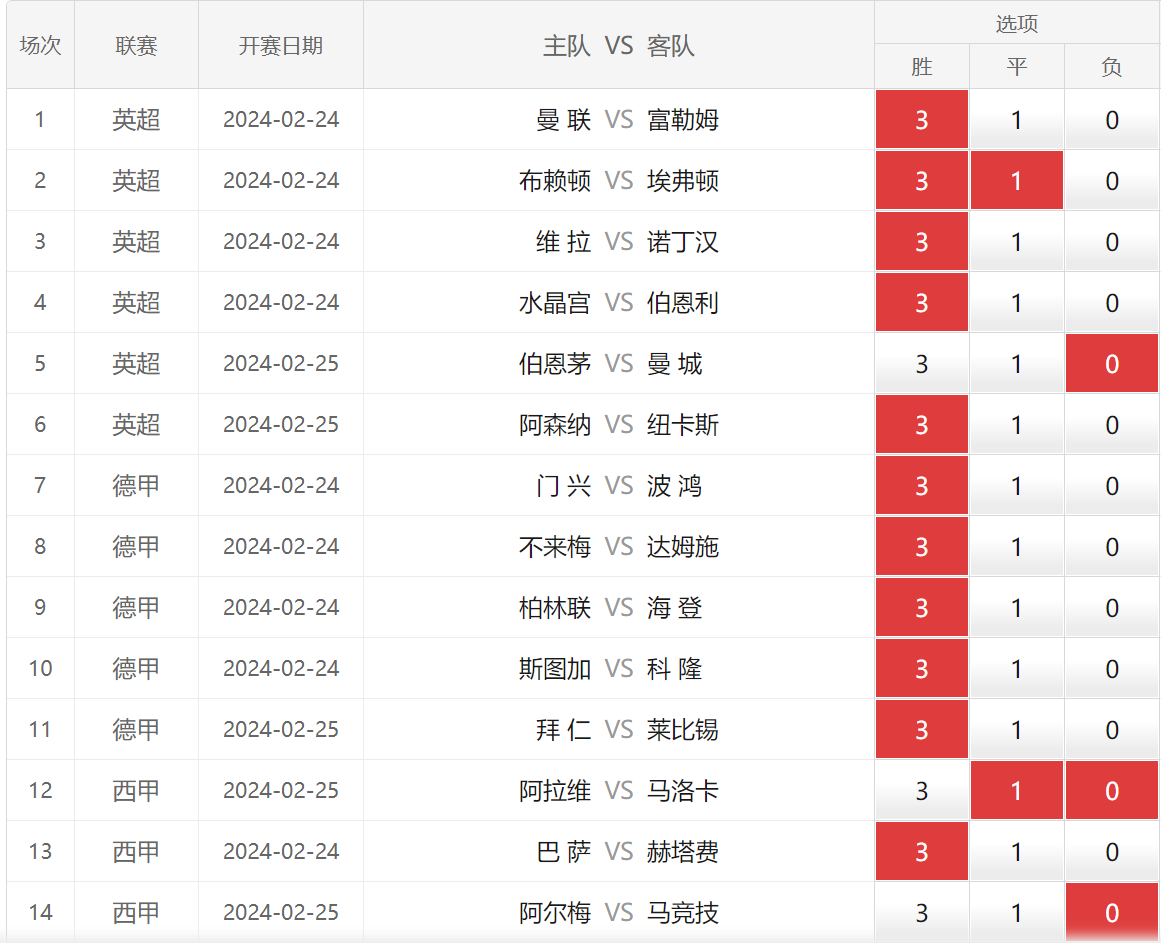Choose loss option 0 for 拜仁 VS 莱比锡
The image size is (1161, 943).
coord(1112,729)
